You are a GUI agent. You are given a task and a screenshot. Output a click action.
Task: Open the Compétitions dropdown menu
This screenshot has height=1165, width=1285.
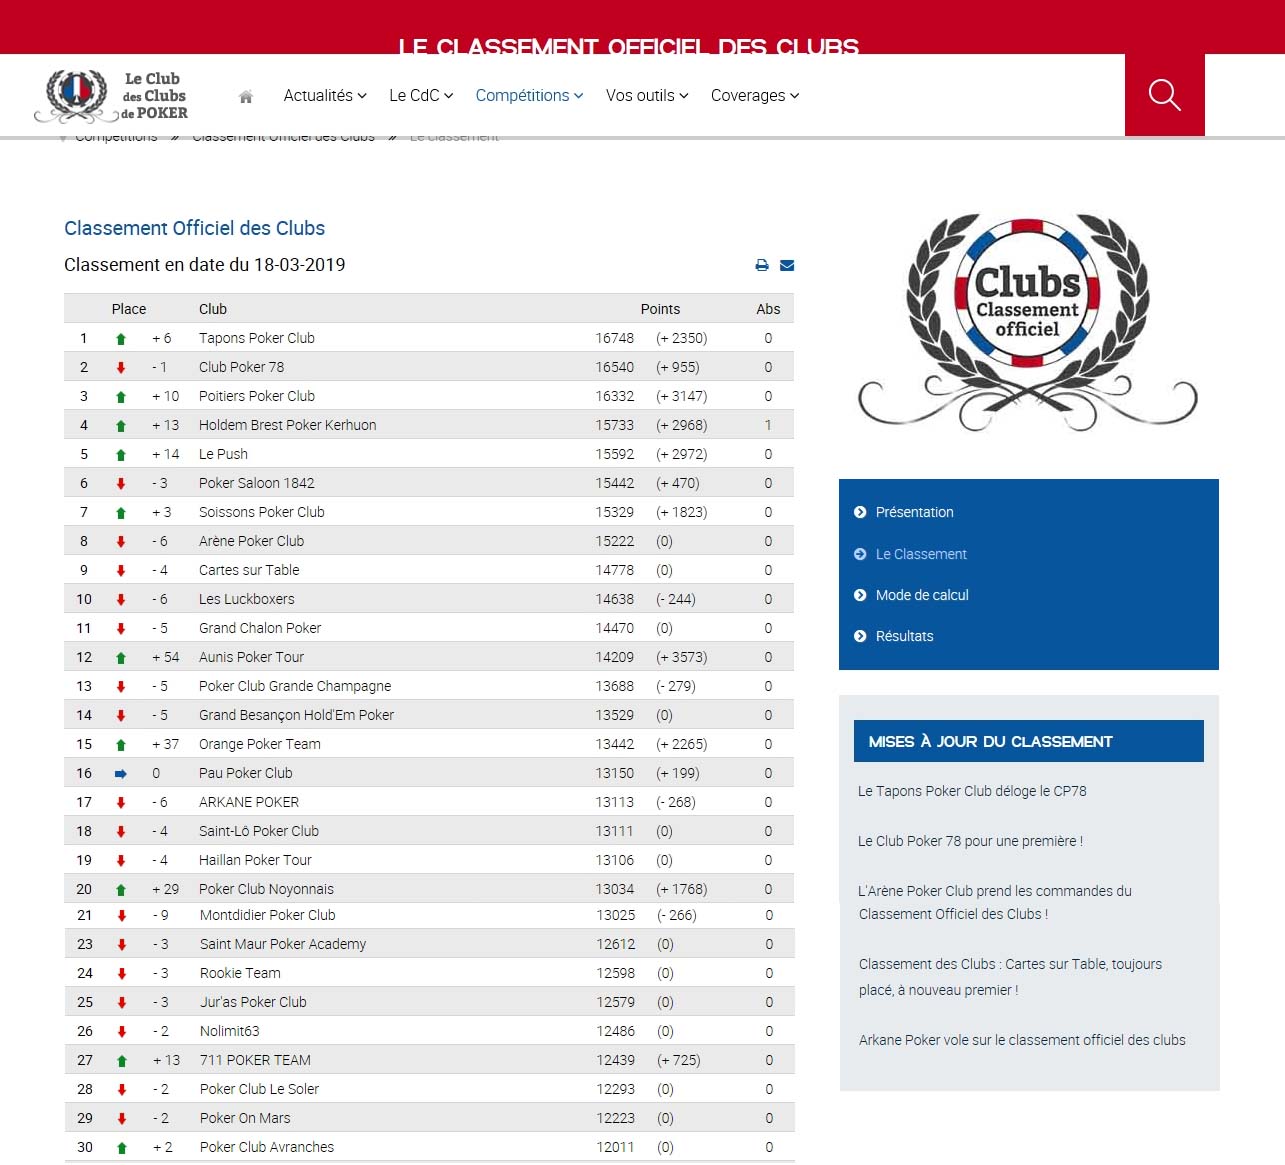[528, 96]
